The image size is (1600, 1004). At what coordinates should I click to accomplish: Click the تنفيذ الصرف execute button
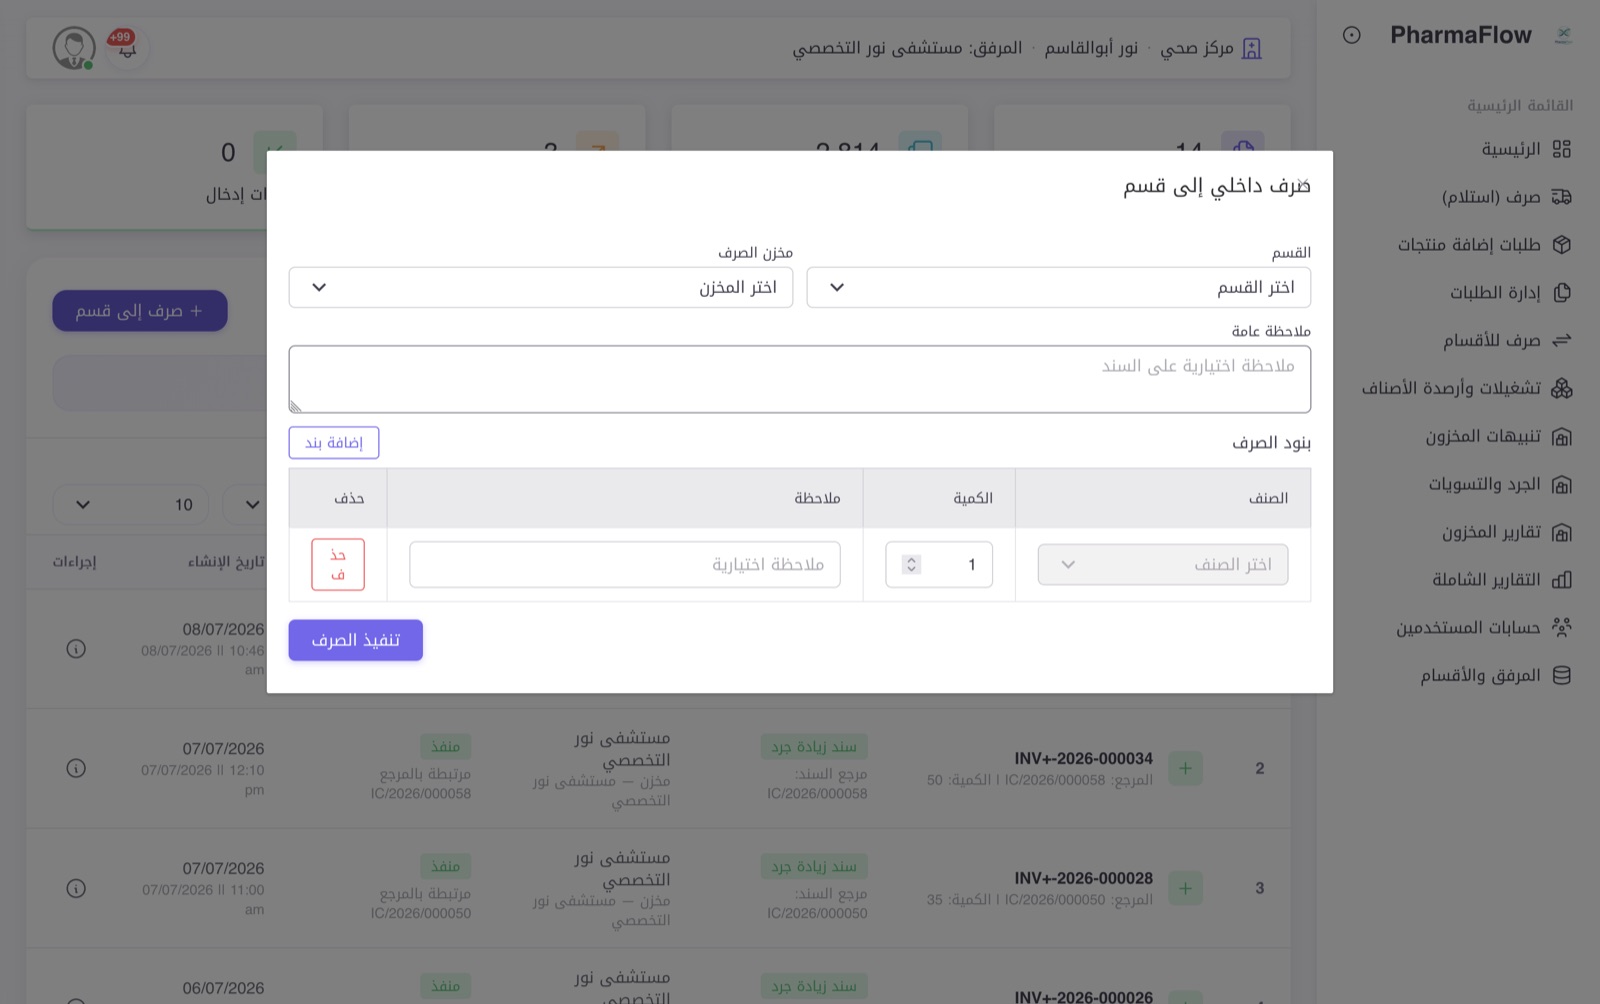[x=356, y=640]
